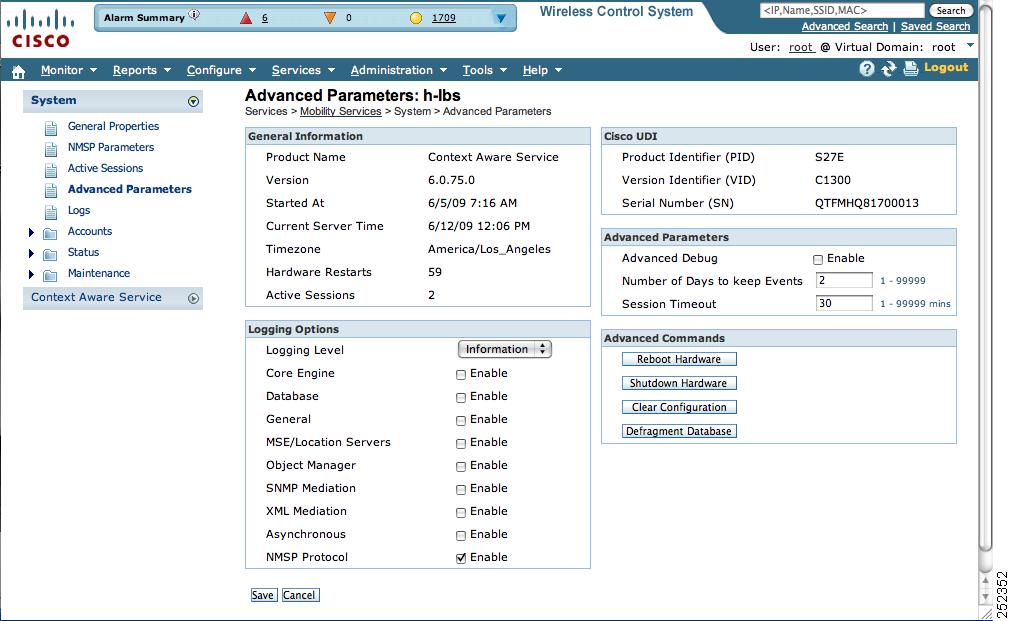The height and width of the screenshot is (621, 1010).
Task: Disable the NMSP Protocol logging checkbox
Action: 460,557
